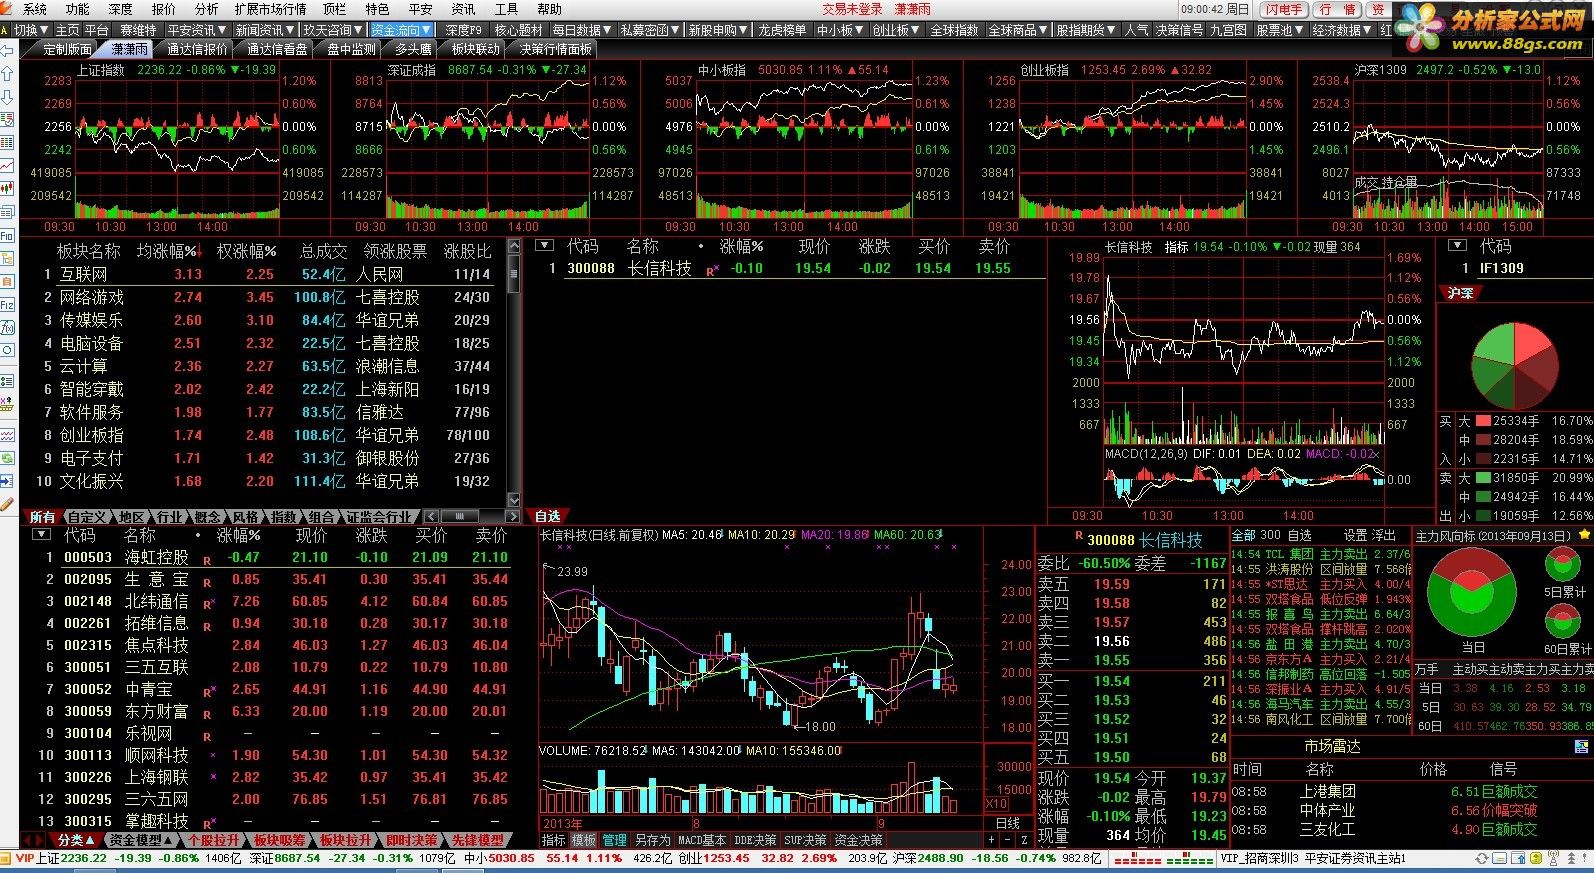Open the 分析 menu
1594x873 pixels.
[206, 9]
